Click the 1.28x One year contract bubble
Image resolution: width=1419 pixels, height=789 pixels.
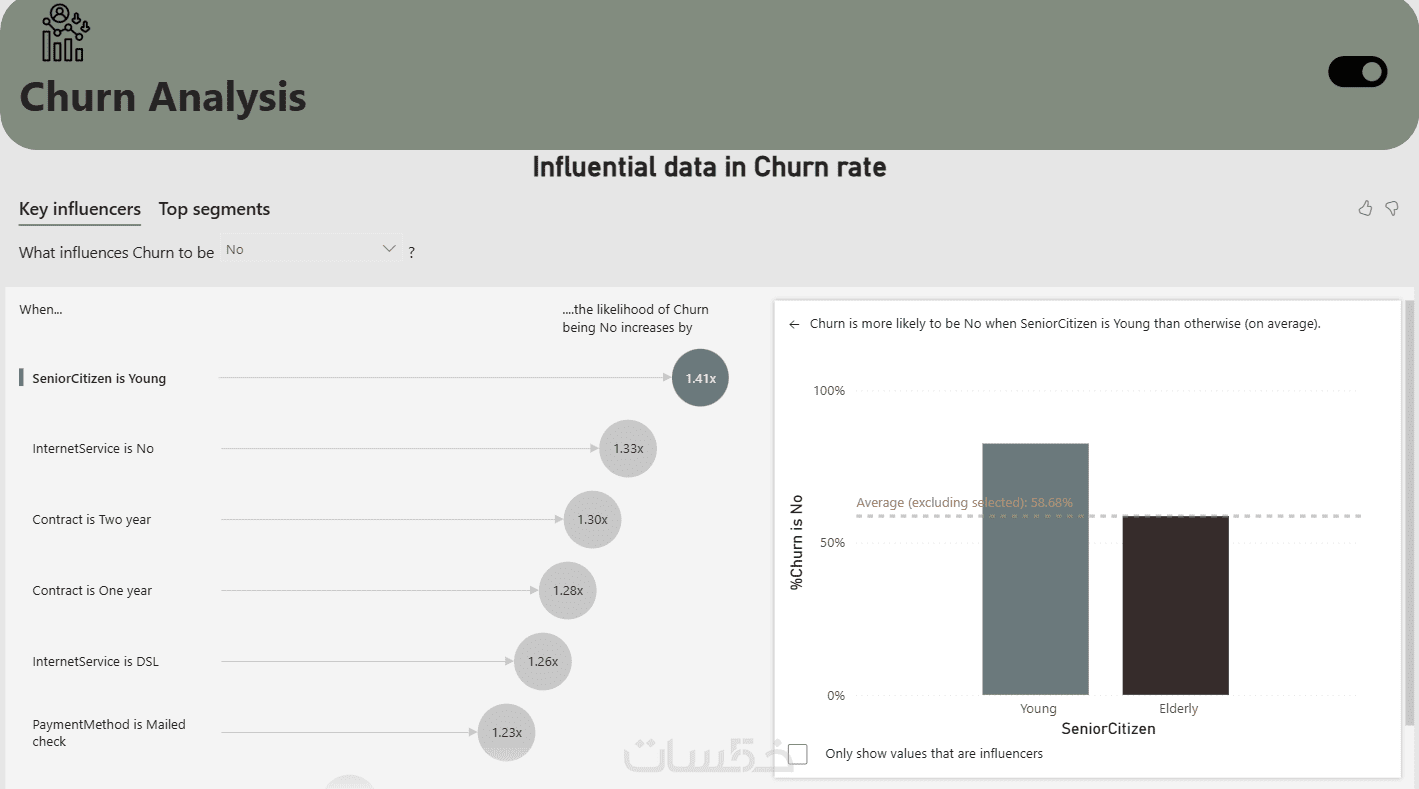coord(567,590)
